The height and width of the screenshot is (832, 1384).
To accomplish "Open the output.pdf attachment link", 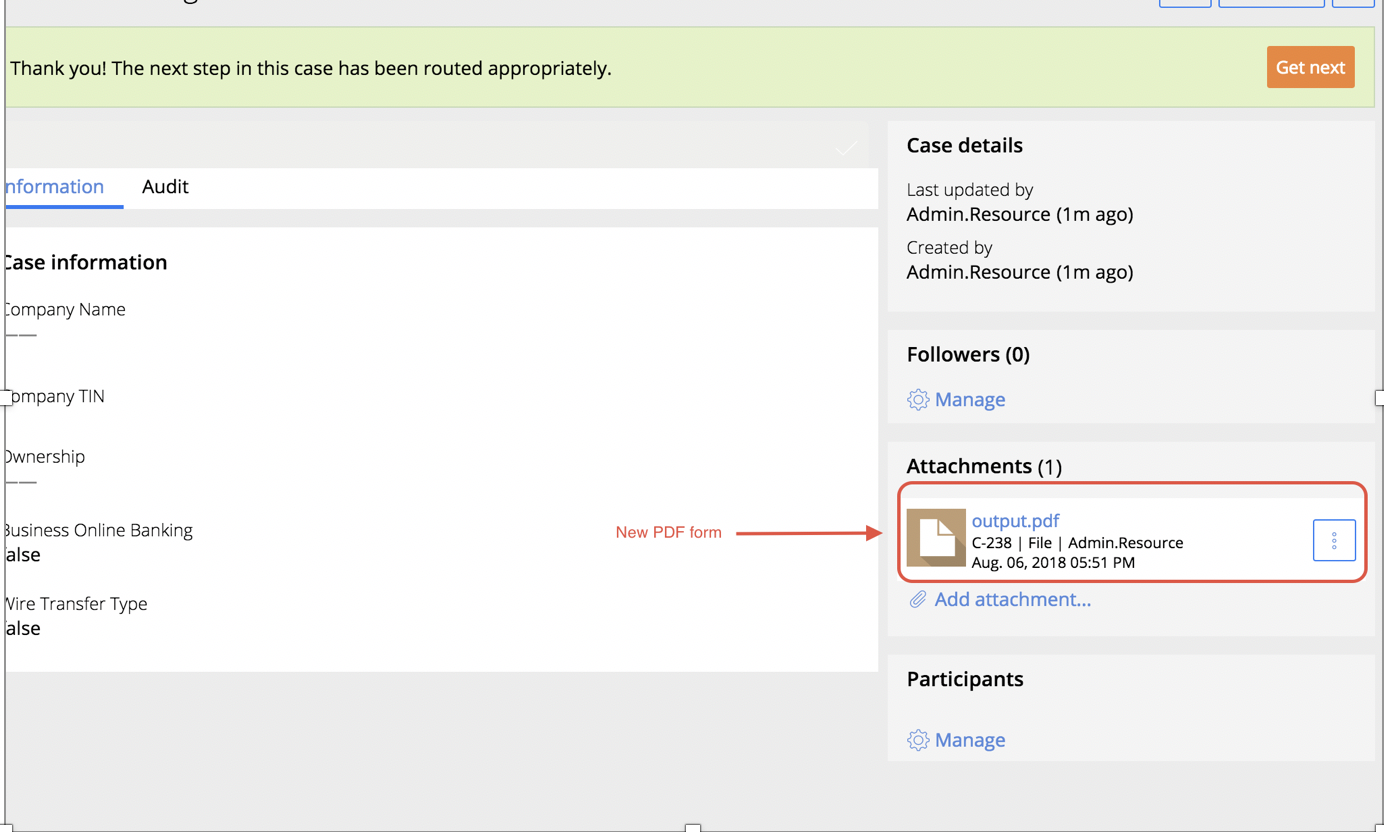I will [x=1015, y=521].
